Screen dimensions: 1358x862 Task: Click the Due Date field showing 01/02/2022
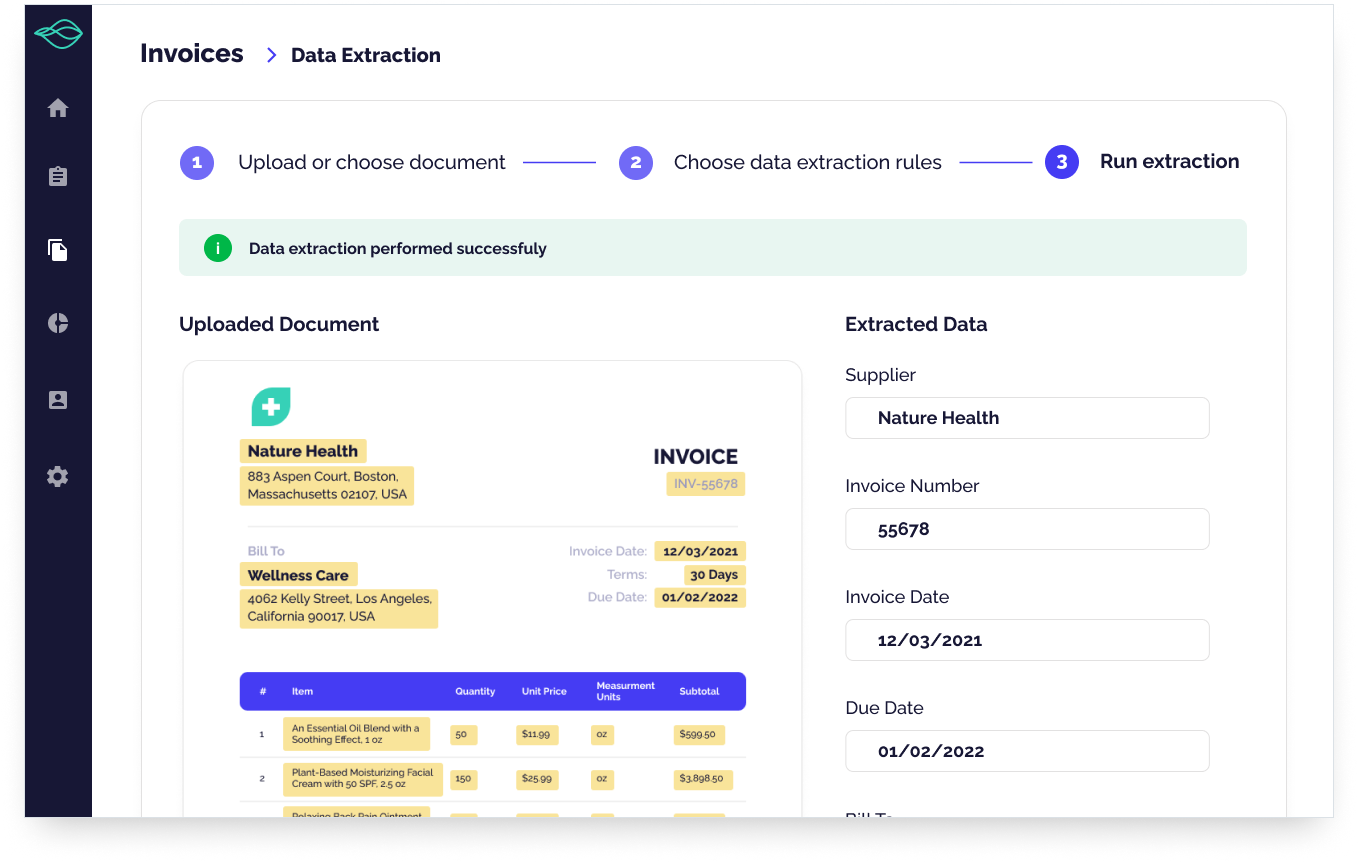1027,751
